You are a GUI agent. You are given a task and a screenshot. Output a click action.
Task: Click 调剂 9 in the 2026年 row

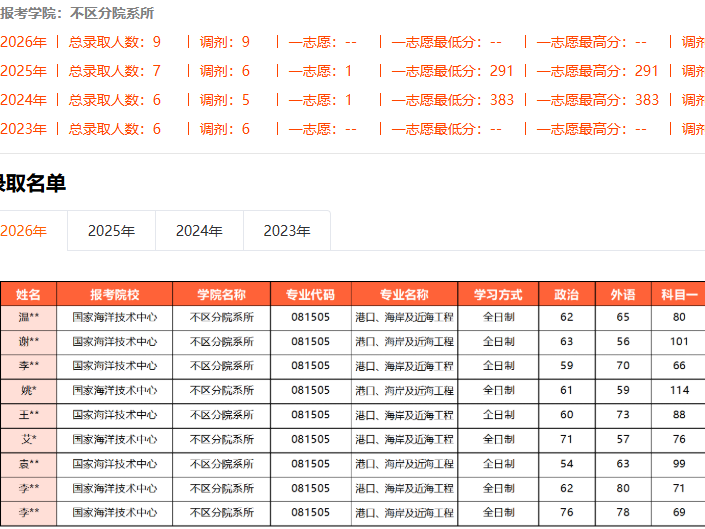[x=225, y=42]
